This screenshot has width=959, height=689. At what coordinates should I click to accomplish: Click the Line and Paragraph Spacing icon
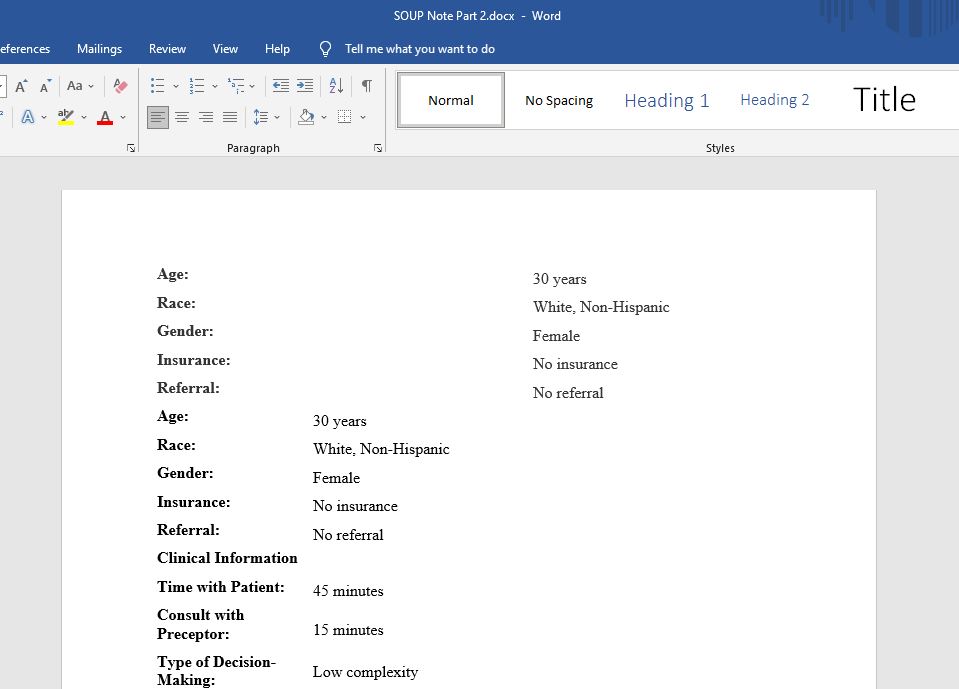click(261, 117)
